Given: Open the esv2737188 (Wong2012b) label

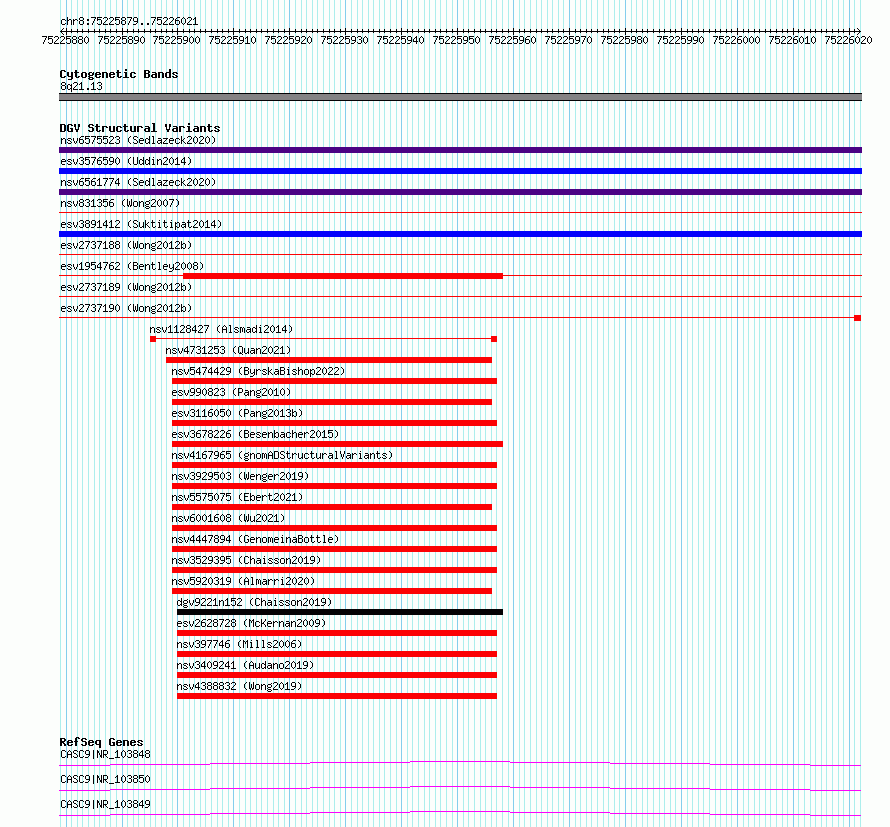Looking at the screenshot, I should tap(126, 245).
